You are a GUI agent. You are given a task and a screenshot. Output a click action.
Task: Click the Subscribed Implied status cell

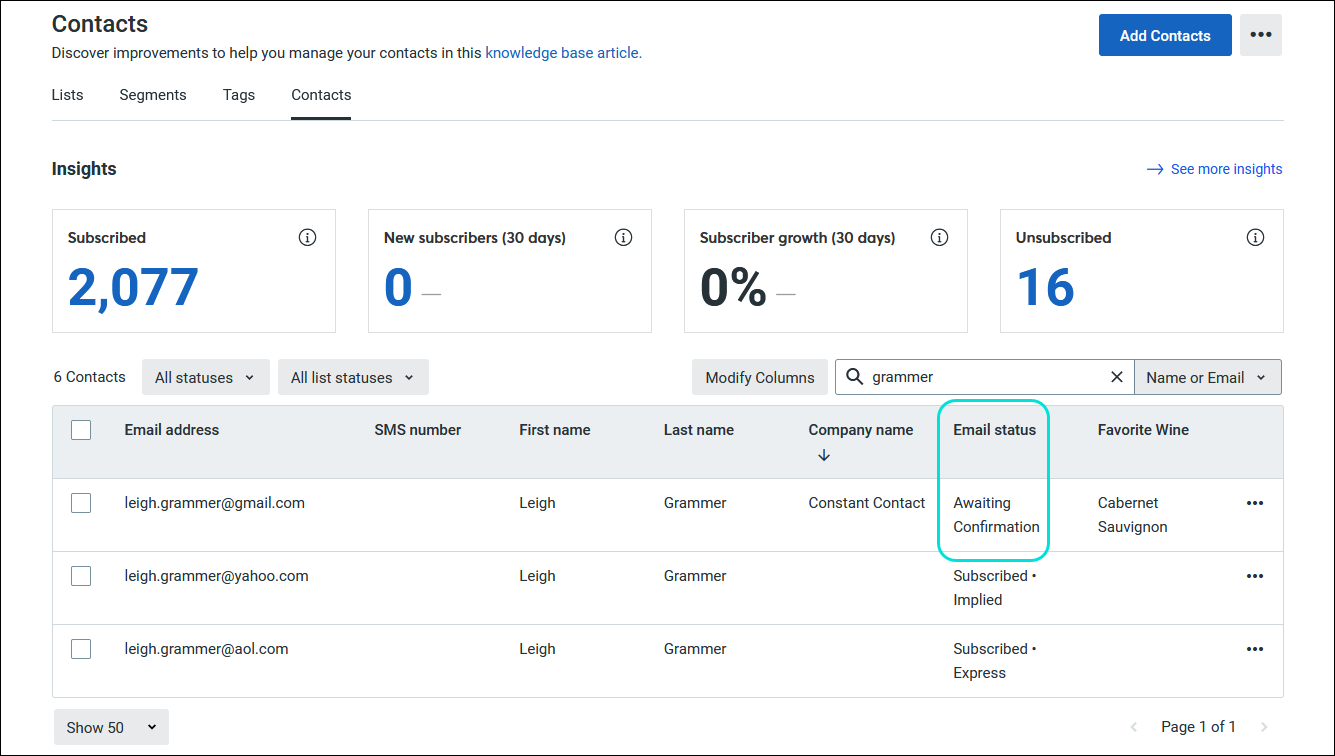pos(994,588)
